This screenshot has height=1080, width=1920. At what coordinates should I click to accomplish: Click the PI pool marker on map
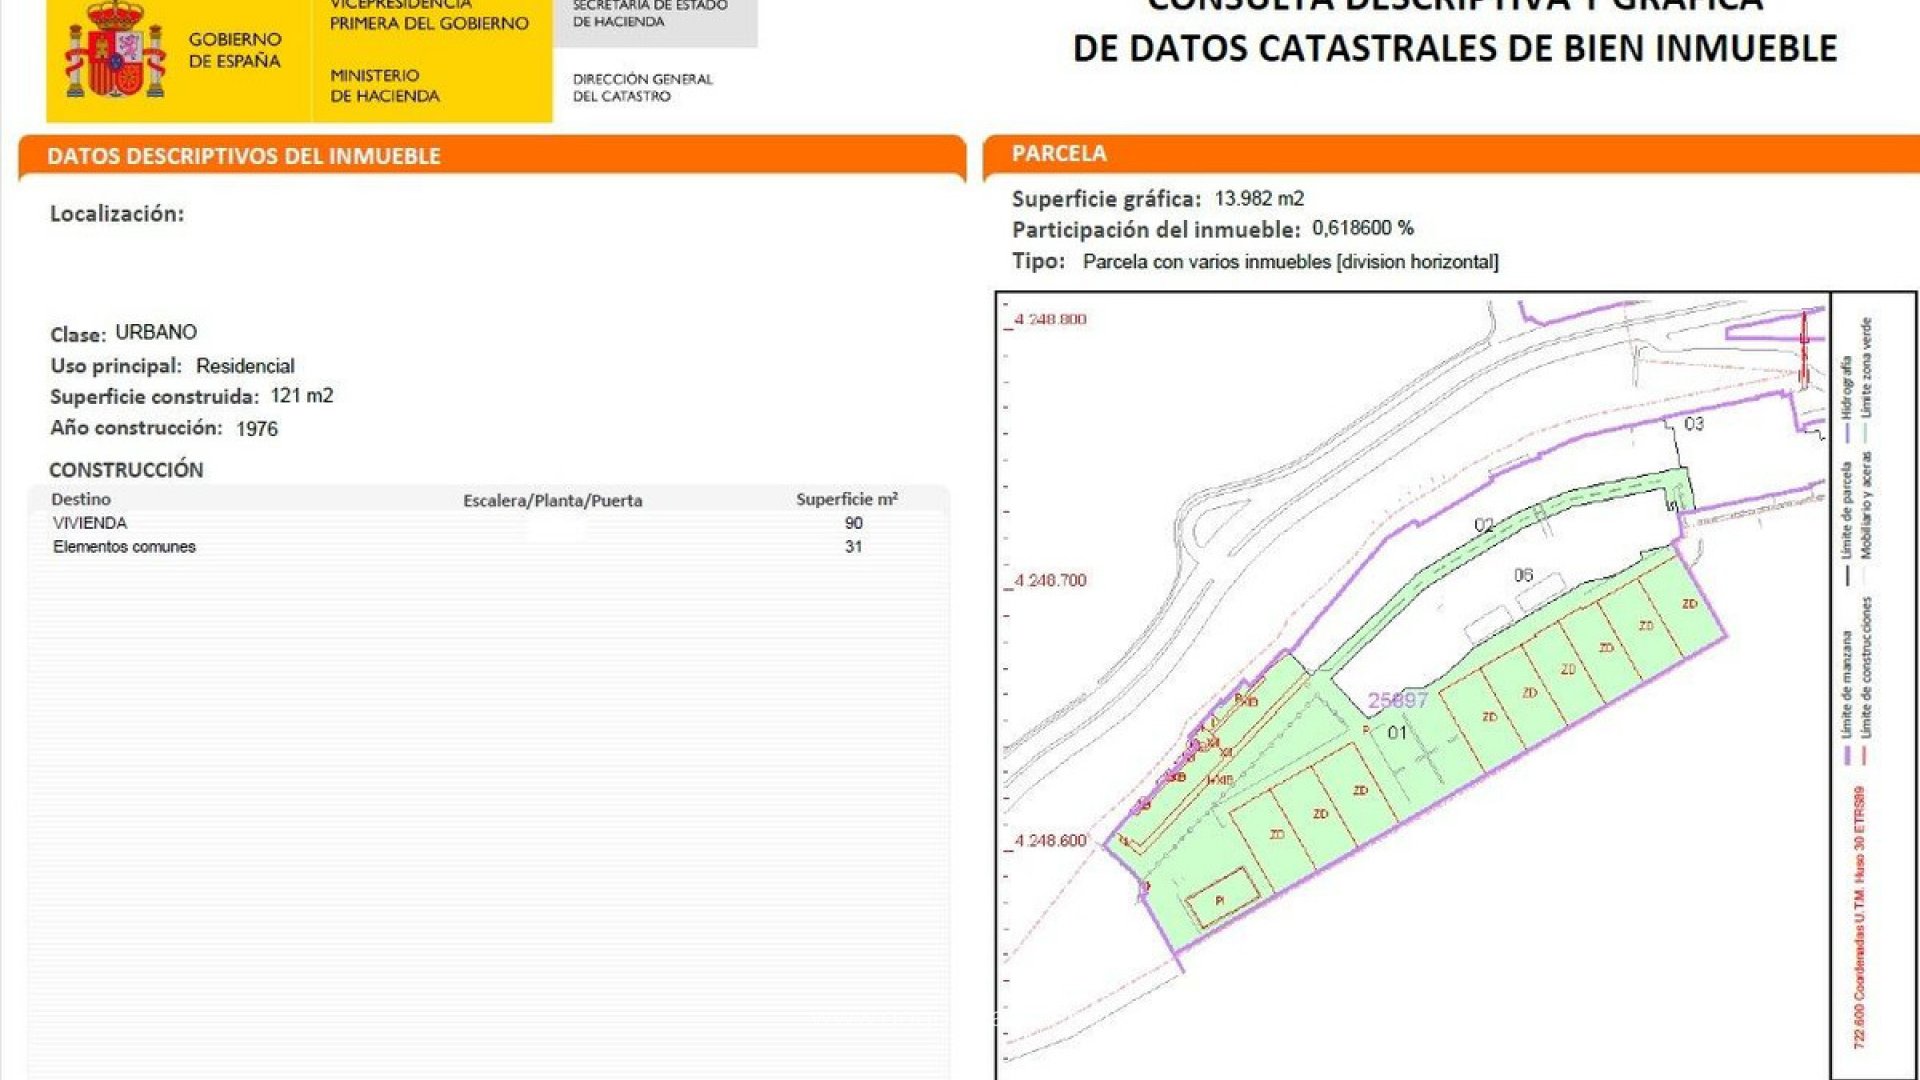click(1220, 900)
